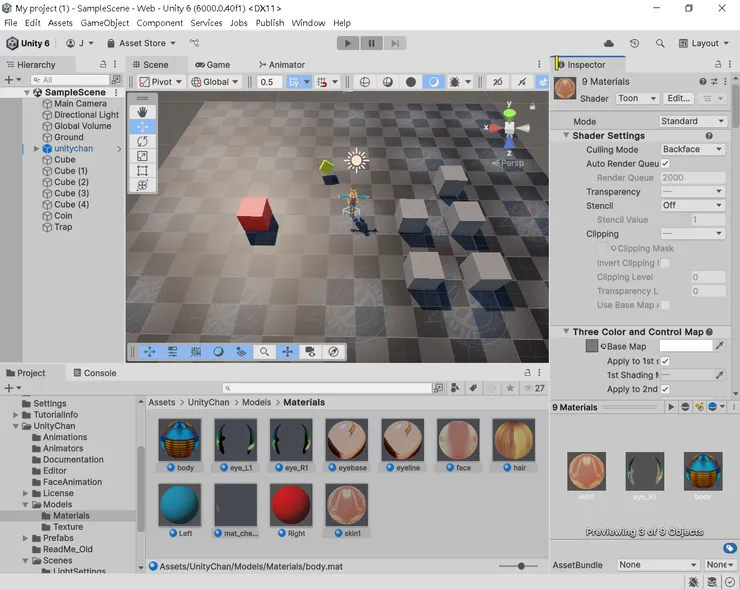This screenshot has height=589, width=740.
Task: Open the GameObject menu
Action: click(x=104, y=23)
